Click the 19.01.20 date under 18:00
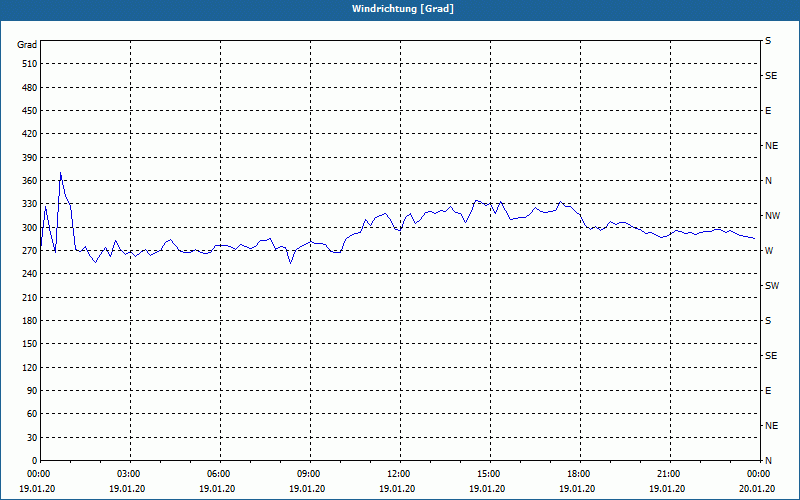Screen dimensions: 800x500 577,489
